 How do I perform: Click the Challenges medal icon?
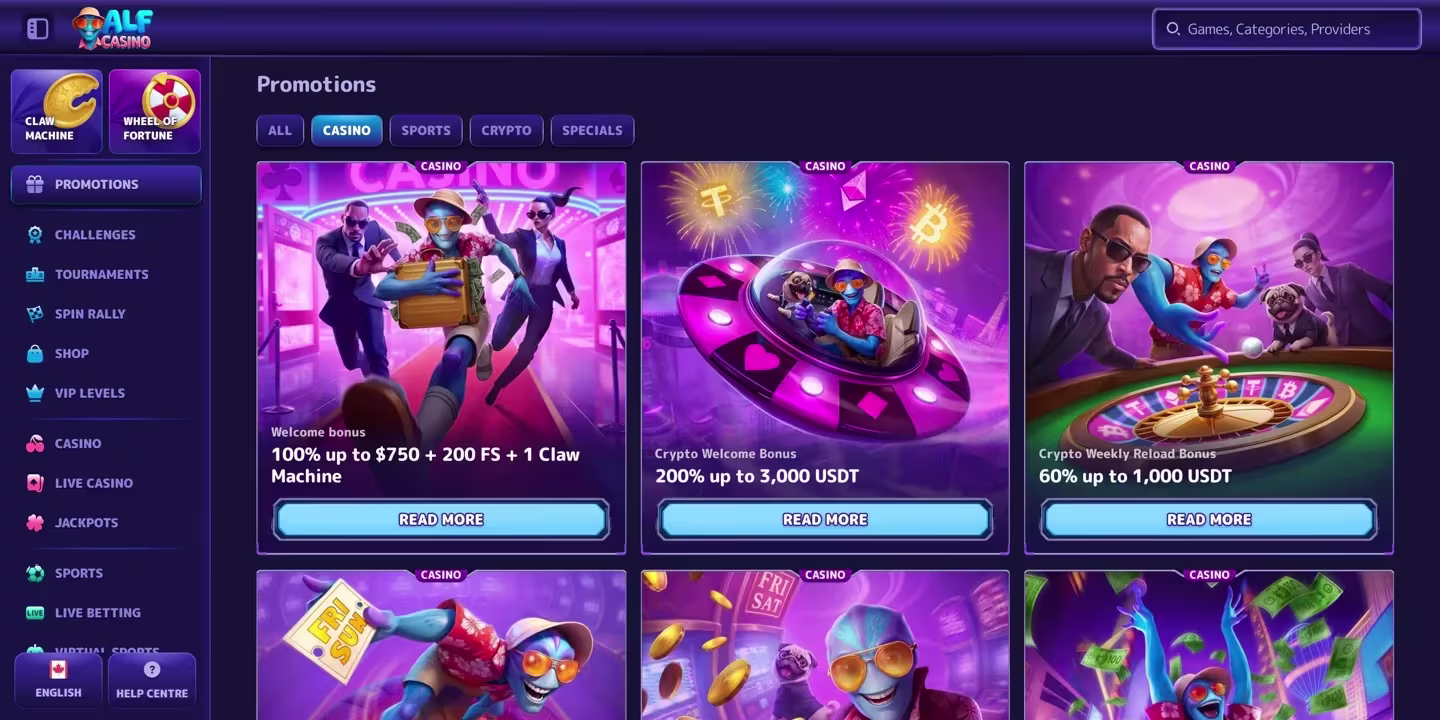coord(35,235)
